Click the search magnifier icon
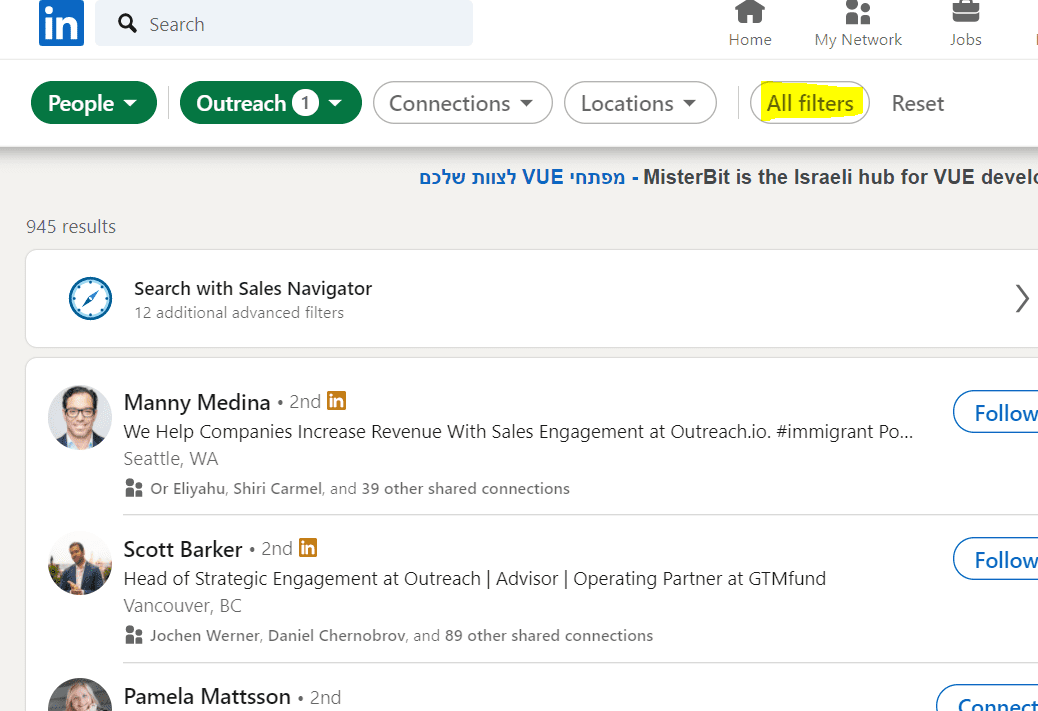 click(x=127, y=24)
